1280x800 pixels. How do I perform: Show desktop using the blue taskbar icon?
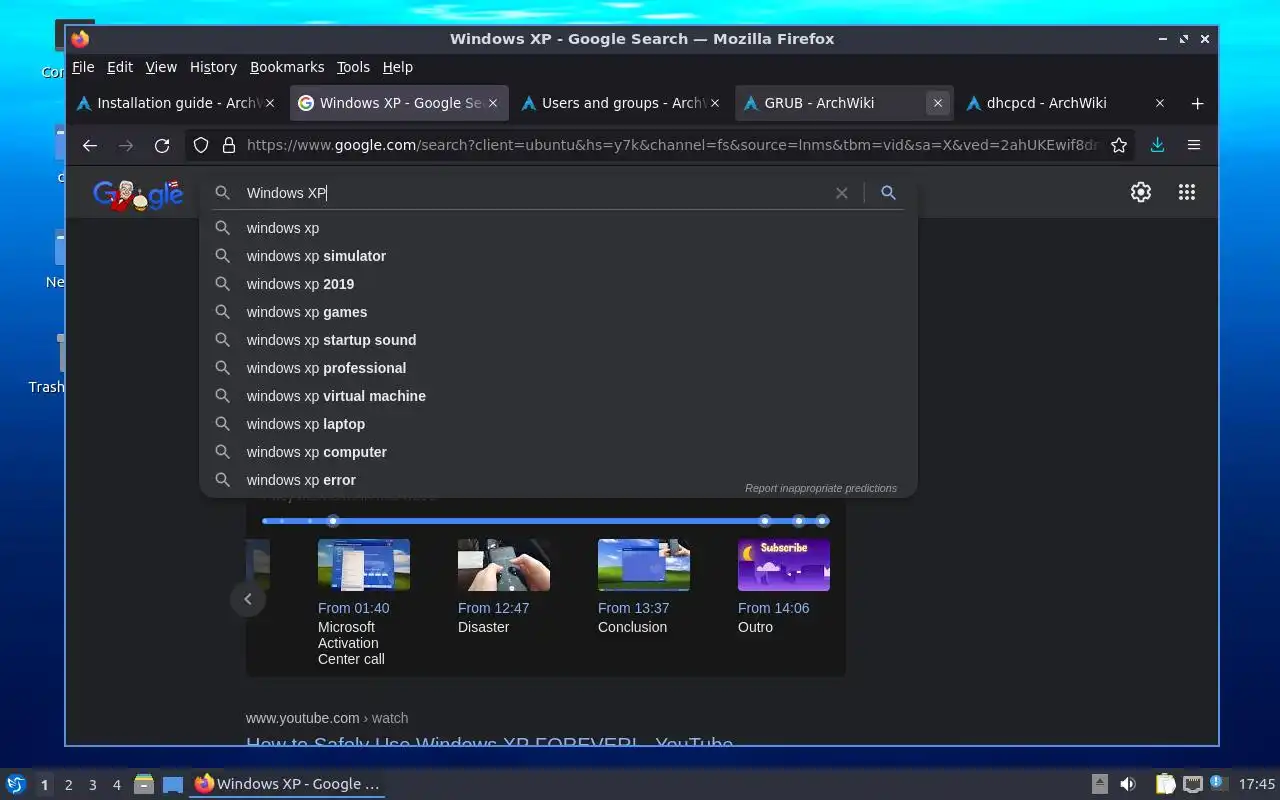click(173, 784)
